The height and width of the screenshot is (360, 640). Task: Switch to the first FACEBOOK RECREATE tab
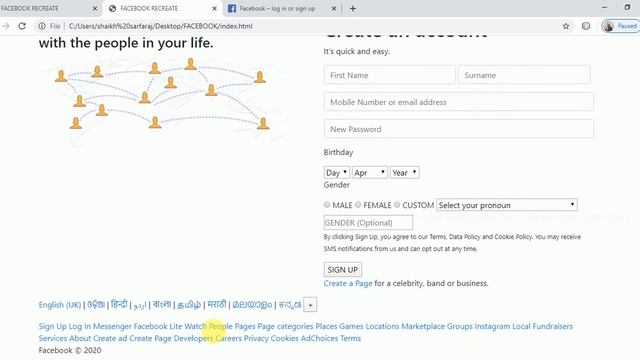click(47, 8)
